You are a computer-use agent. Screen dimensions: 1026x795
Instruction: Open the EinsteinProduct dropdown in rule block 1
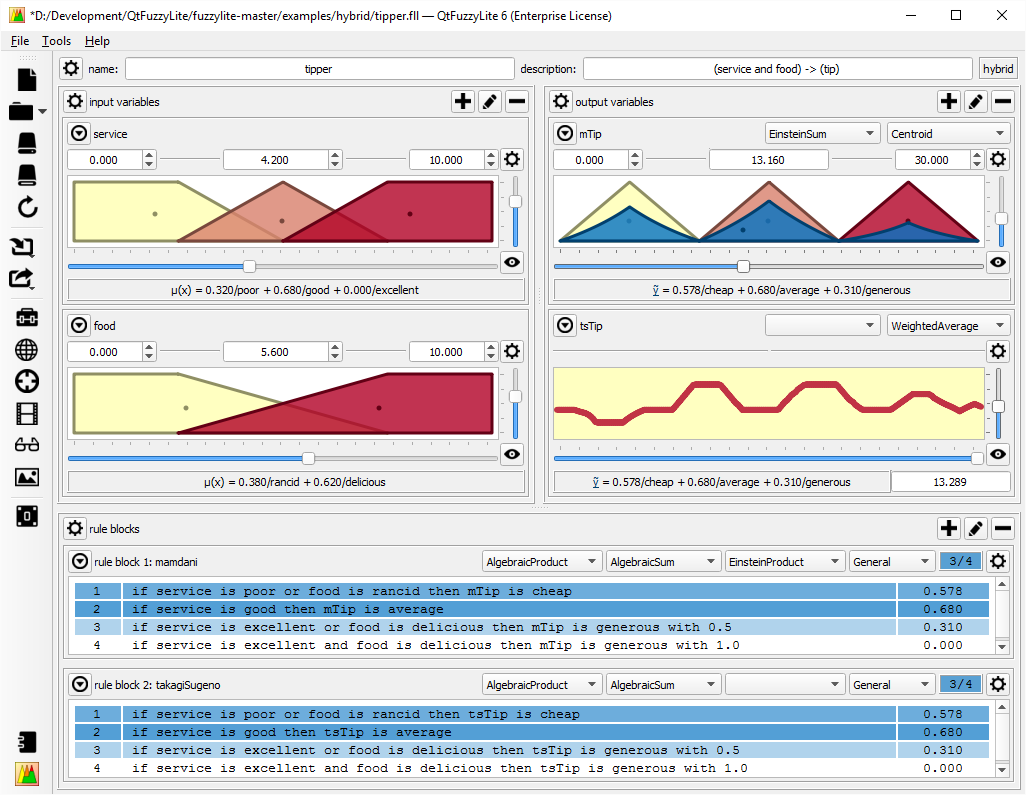coord(783,561)
